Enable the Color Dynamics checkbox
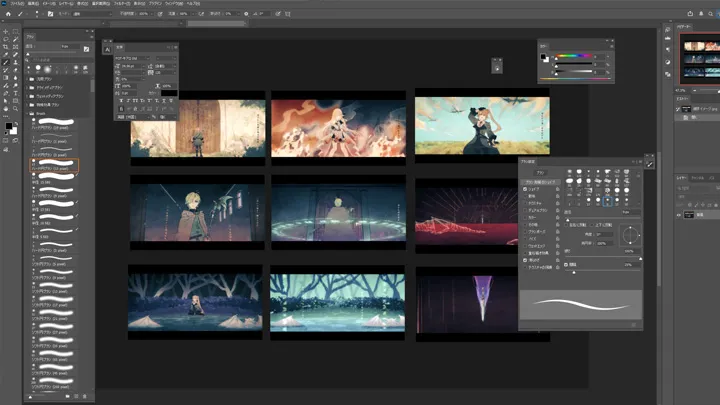 coord(525,218)
